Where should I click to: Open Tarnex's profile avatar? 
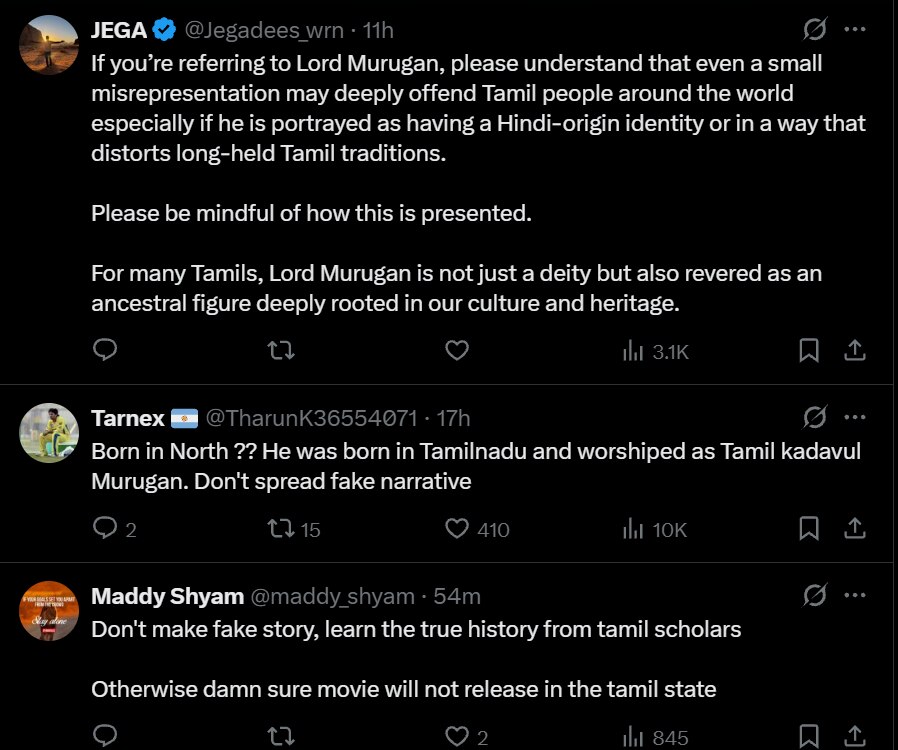click(x=49, y=433)
